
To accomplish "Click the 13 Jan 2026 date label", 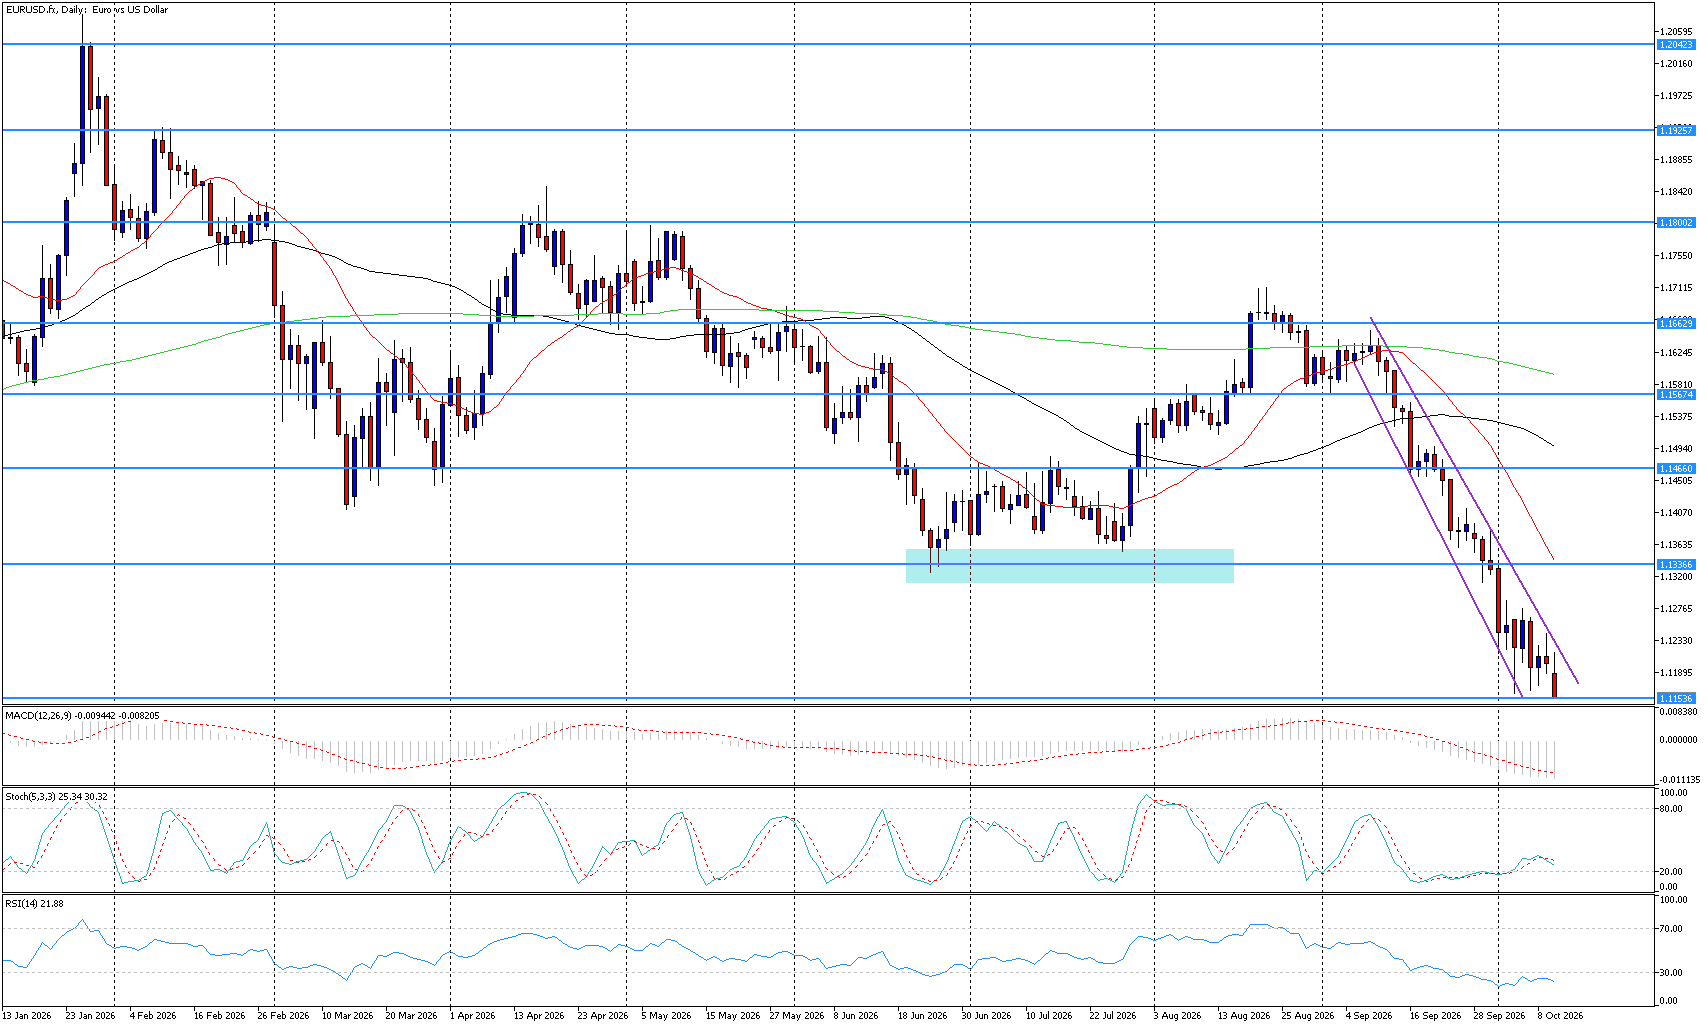I will [x=27, y=1016].
